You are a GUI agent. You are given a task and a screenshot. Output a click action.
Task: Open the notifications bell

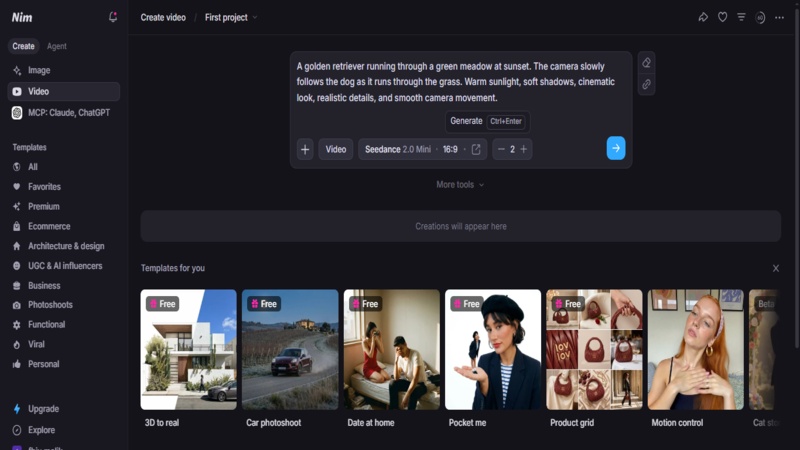click(x=113, y=17)
